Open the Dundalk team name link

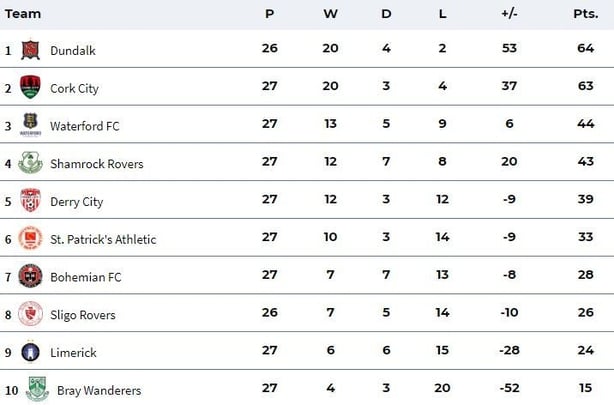(72, 50)
